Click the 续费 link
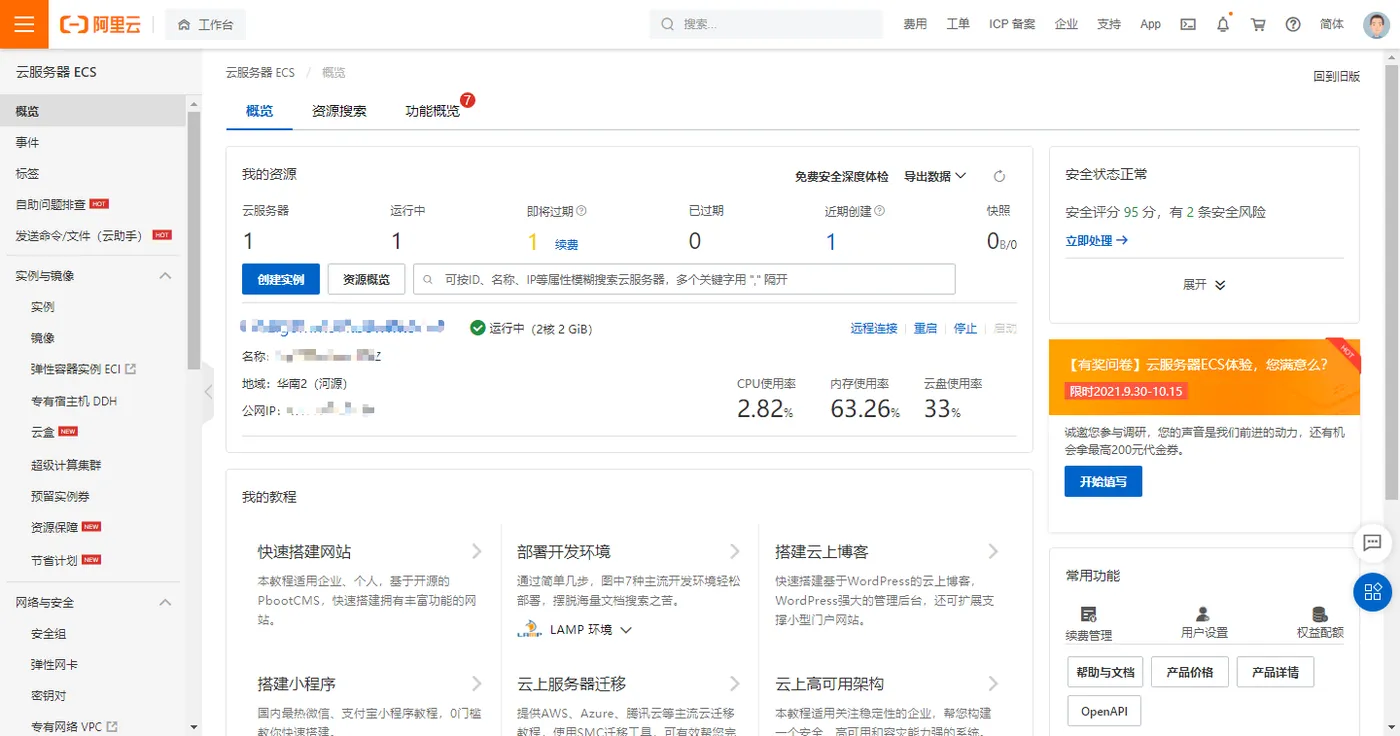 pos(566,244)
